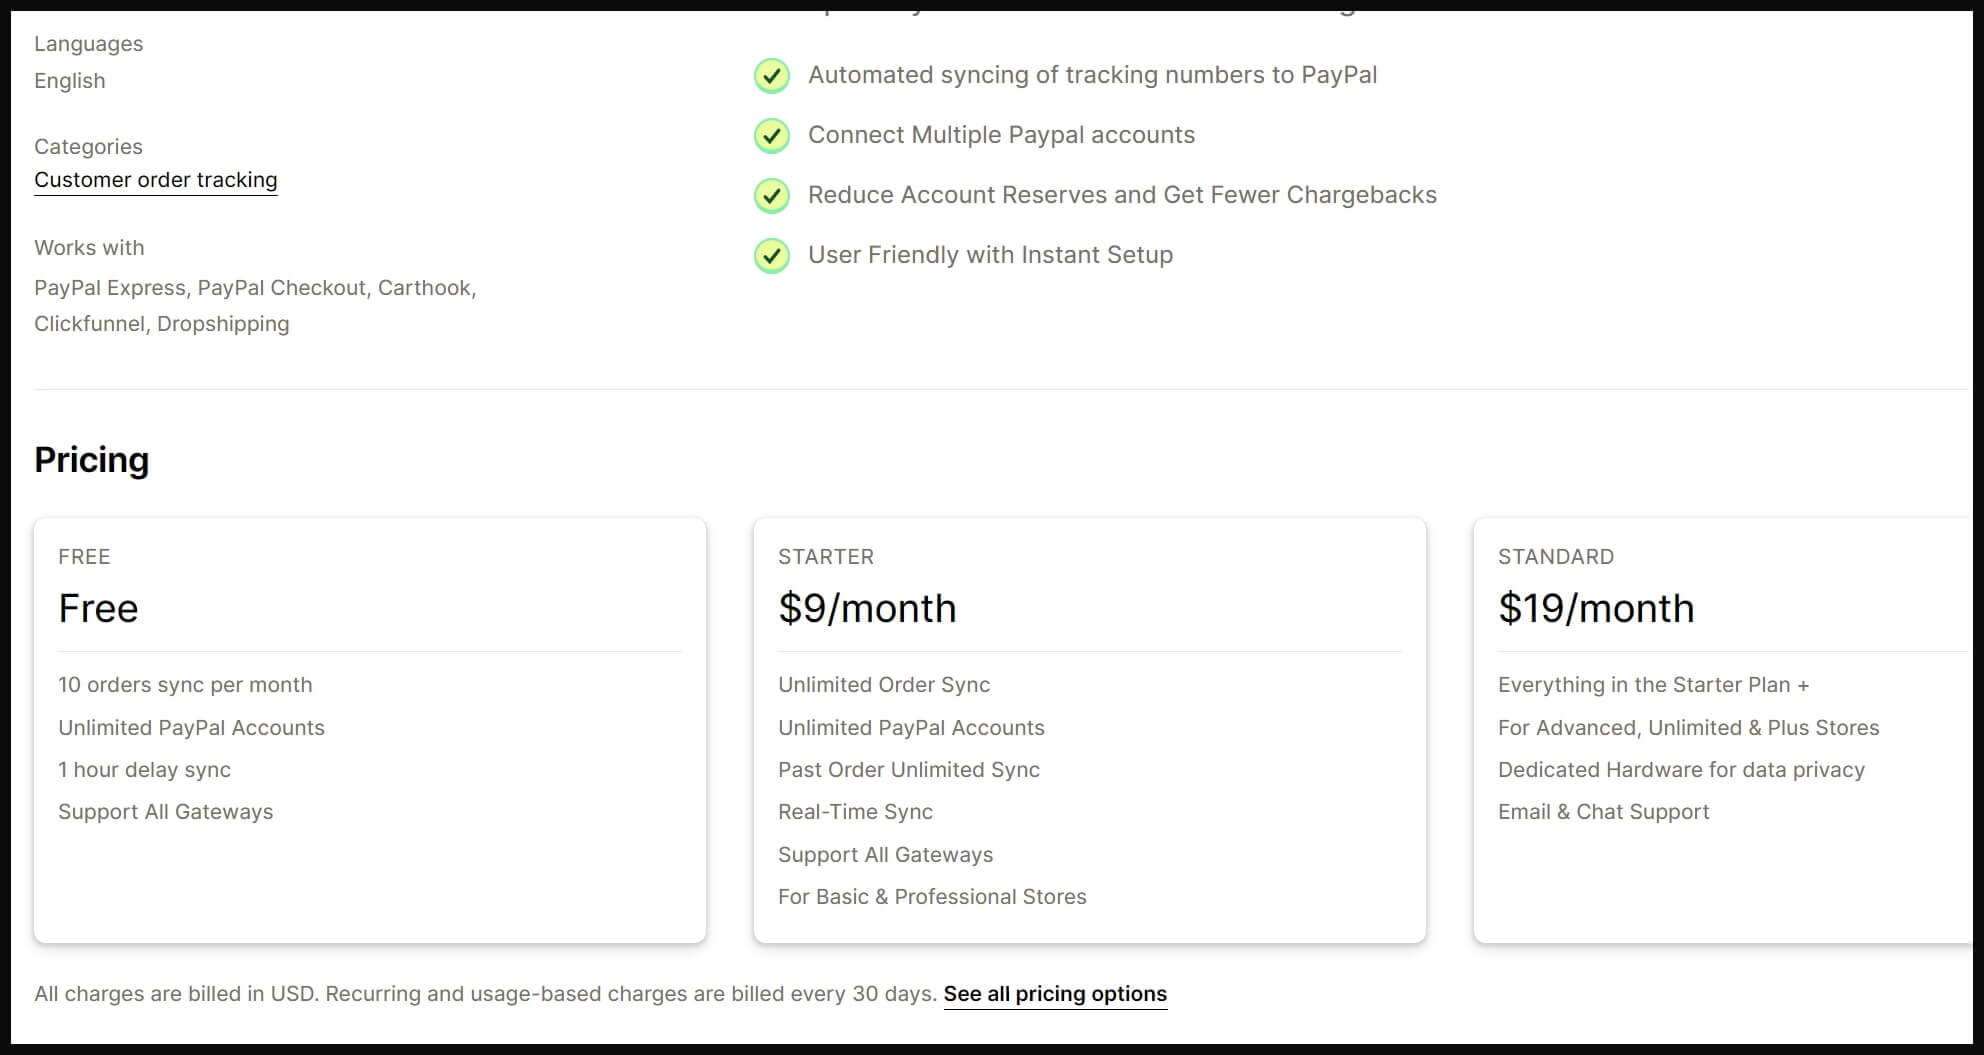Click the Unlimited Order Sync feature line
Image resolution: width=1984 pixels, height=1055 pixels.
884,685
